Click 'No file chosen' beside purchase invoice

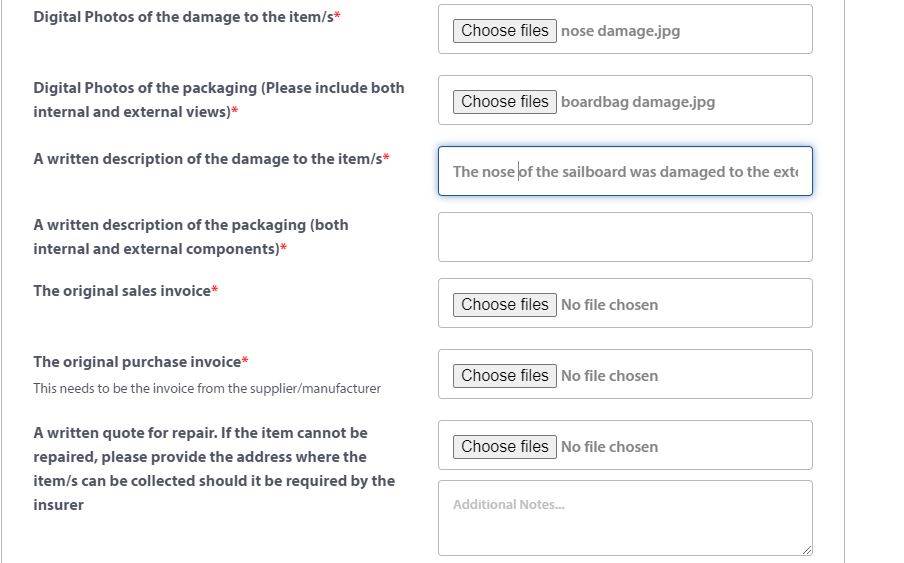coord(609,376)
